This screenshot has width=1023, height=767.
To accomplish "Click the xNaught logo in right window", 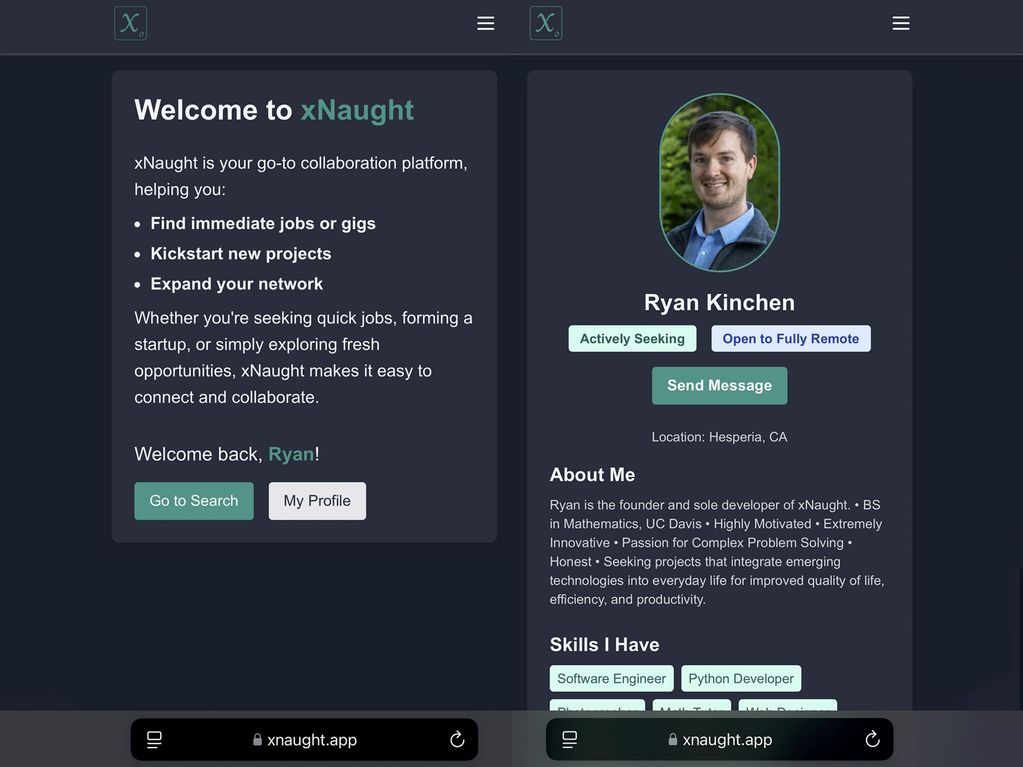I will point(545,23).
